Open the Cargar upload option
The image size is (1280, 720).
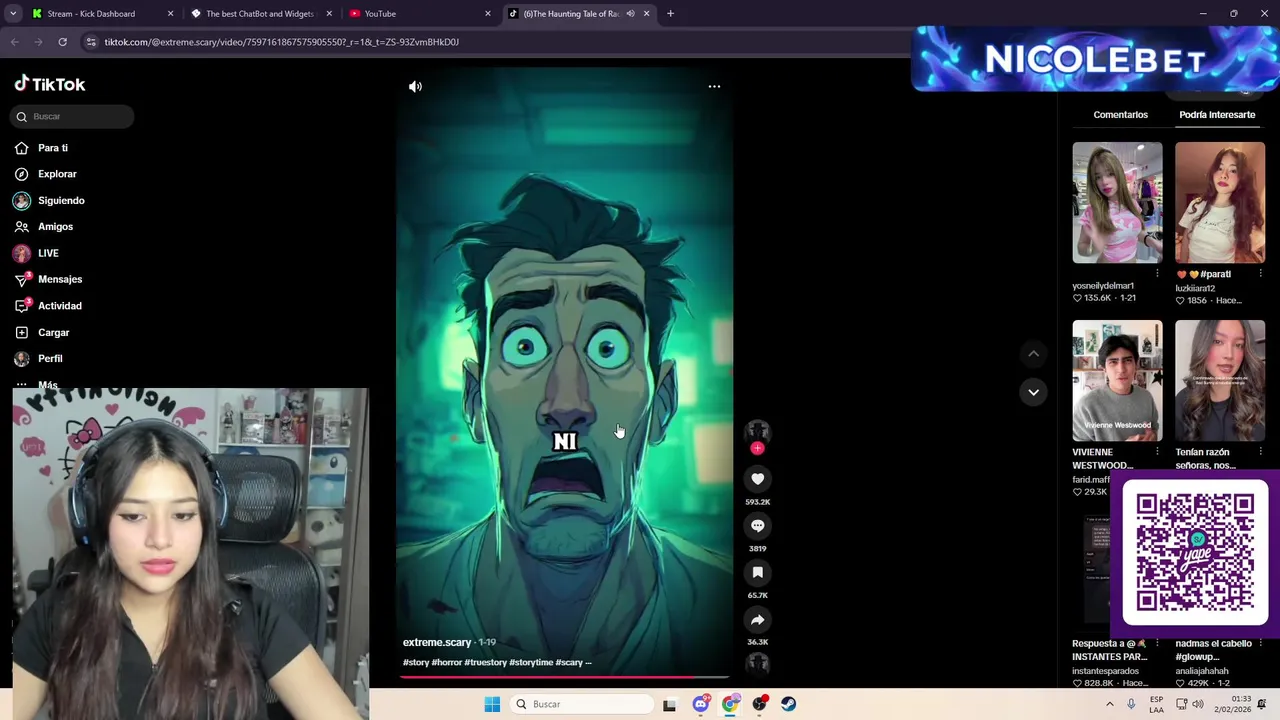(x=54, y=332)
